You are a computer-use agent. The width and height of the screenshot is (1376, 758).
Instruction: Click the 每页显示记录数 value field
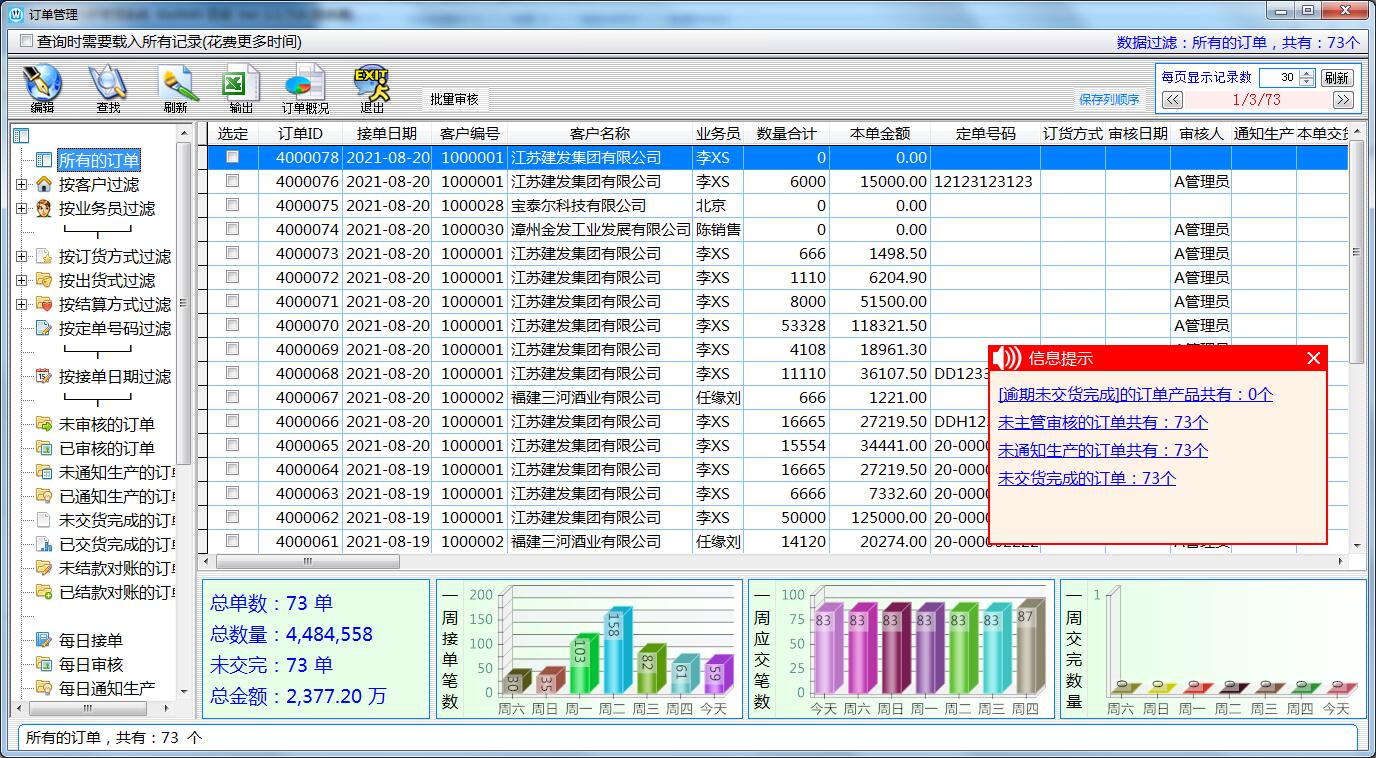1280,77
